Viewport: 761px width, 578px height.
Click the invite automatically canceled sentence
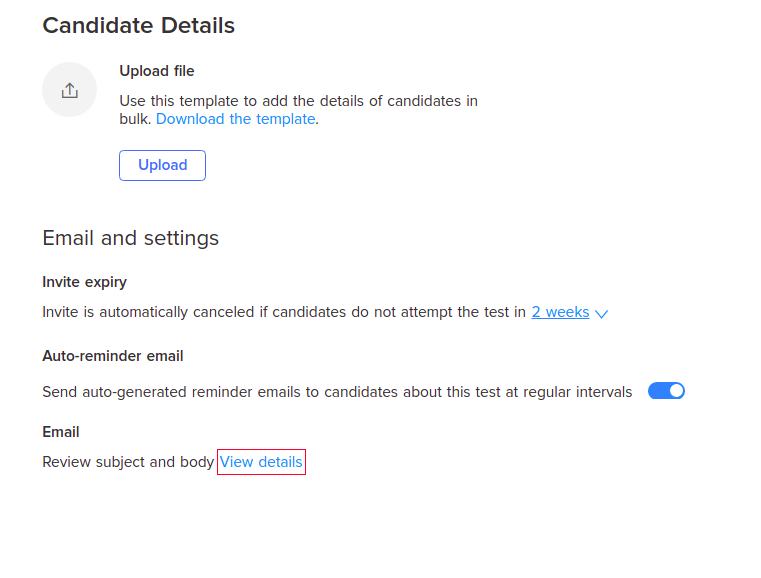coord(284,312)
